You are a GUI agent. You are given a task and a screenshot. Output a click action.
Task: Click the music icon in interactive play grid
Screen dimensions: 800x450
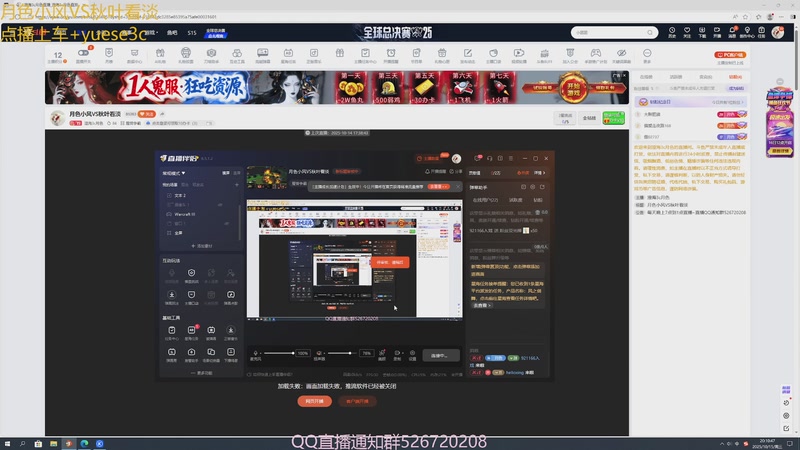(231, 294)
